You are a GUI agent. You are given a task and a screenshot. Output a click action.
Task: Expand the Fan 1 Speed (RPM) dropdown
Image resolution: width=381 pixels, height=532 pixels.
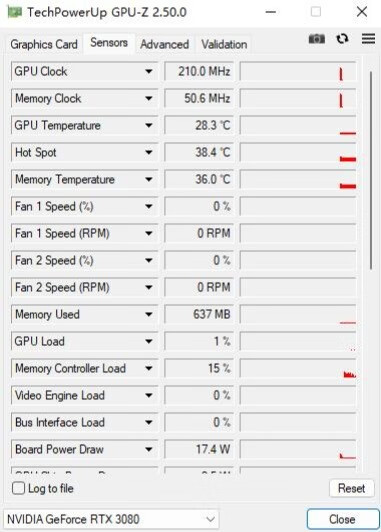click(149, 233)
